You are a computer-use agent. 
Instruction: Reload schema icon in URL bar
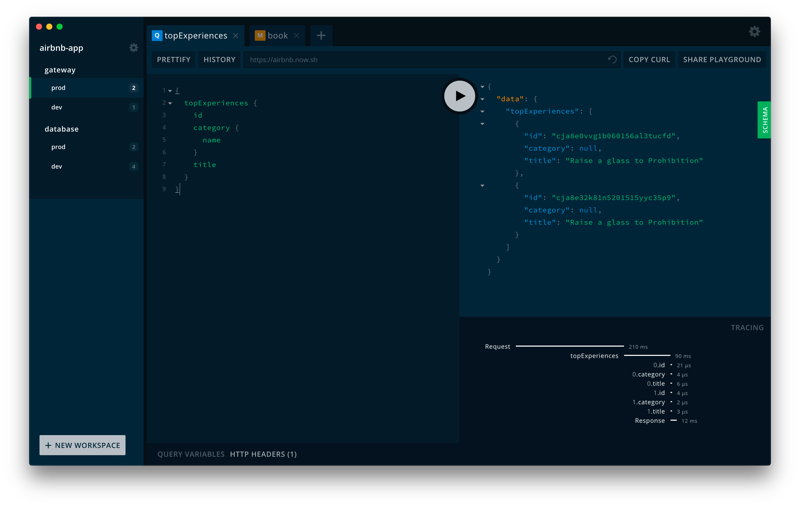(x=612, y=60)
